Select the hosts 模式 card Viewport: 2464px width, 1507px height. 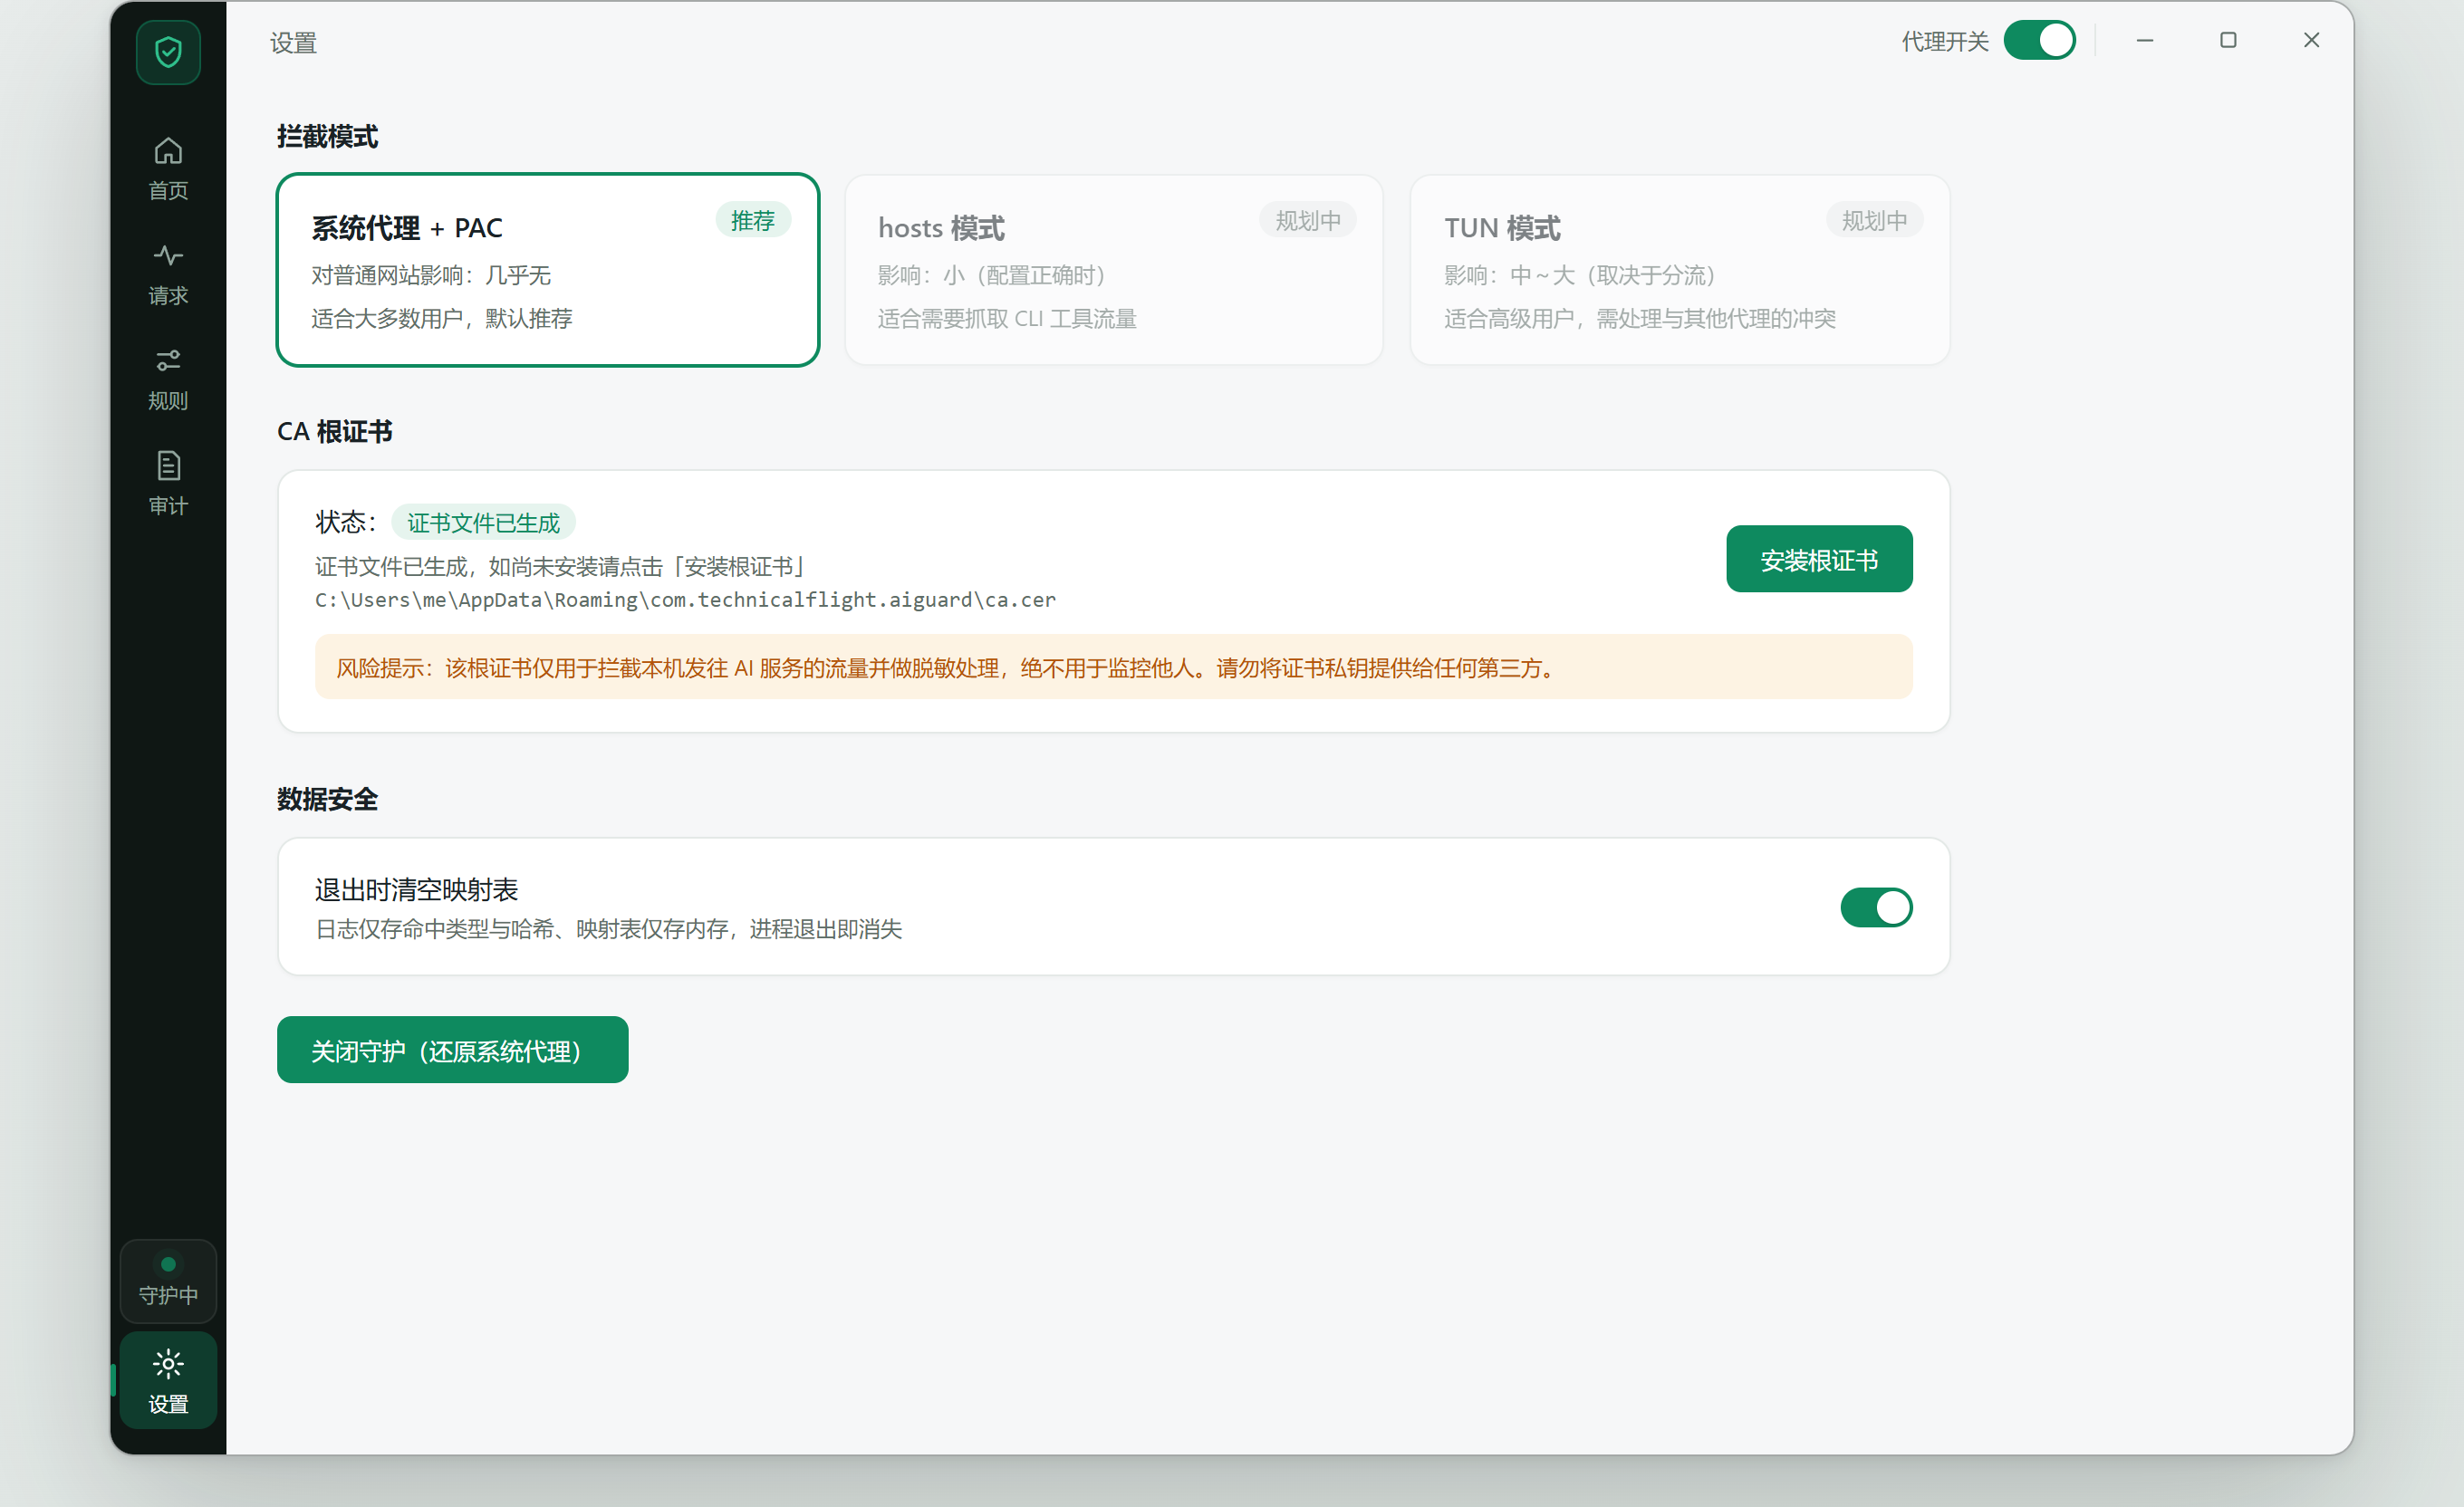pos(1114,270)
